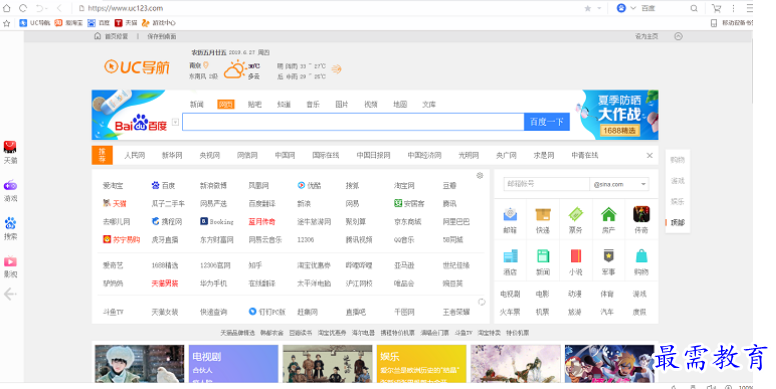Open the shopping cart toolbar icon

[716, 8]
